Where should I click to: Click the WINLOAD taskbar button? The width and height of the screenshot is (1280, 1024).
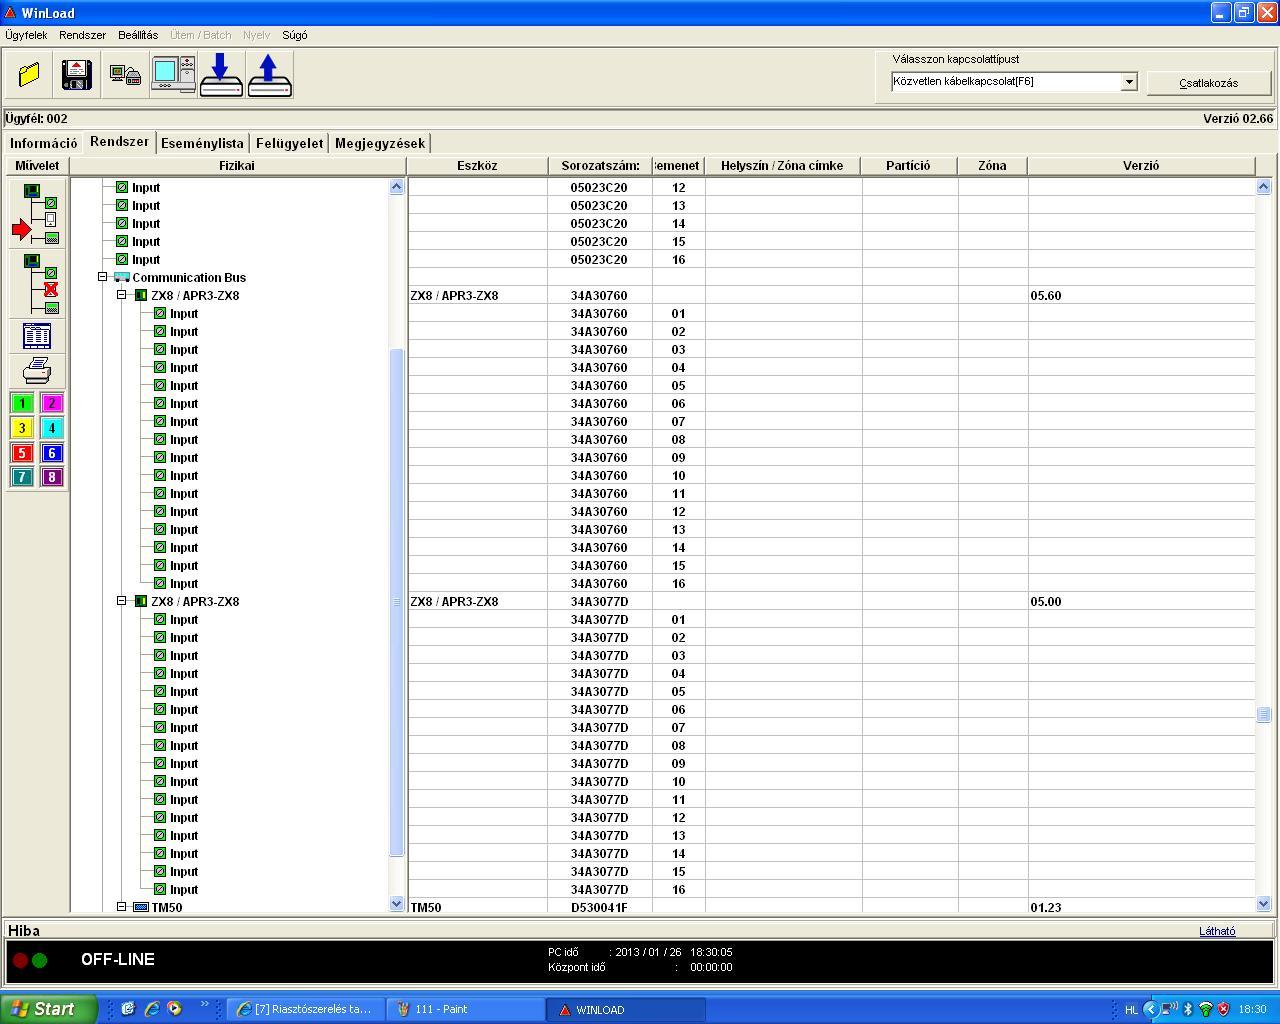click(x=626, y=1009)
